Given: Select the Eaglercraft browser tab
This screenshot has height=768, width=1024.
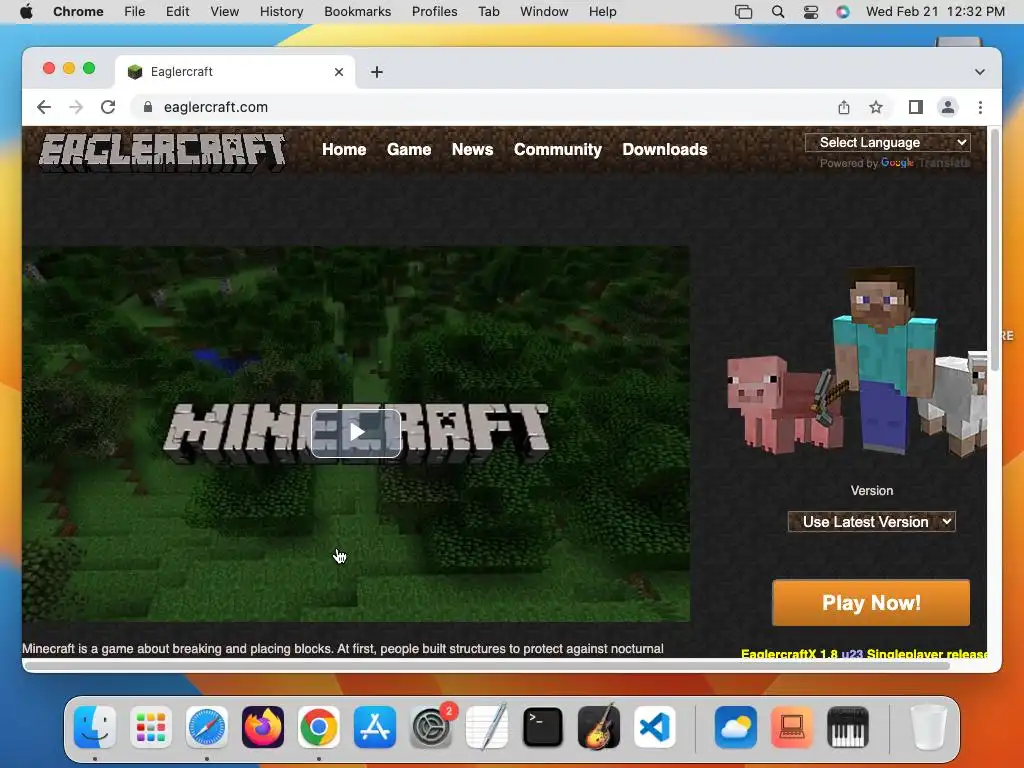Looking at the screenshot, I should [x=235, y=72].
